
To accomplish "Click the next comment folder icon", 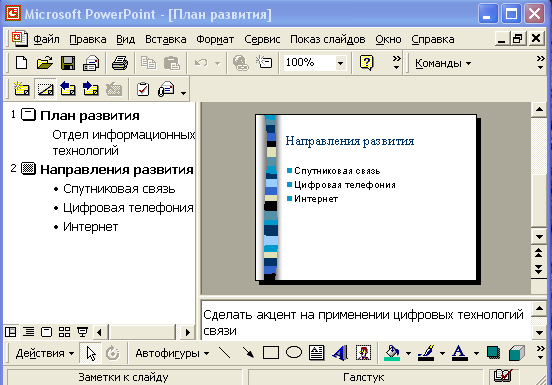I will (x=91, y=89).
